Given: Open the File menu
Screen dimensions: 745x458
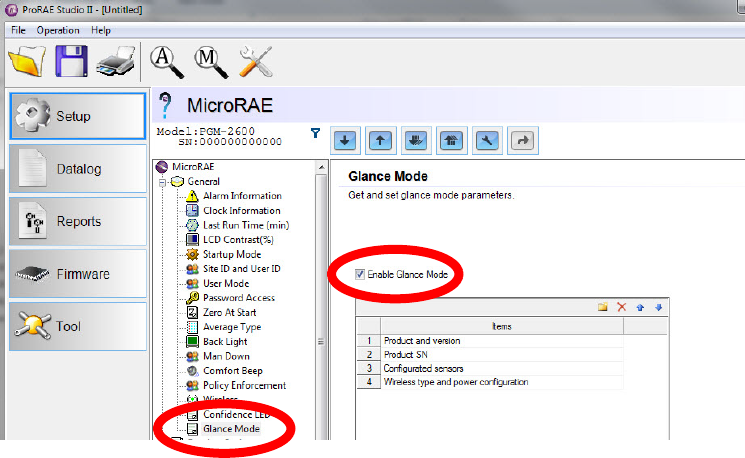Looking at the screenshot, I should [x=18, y=30].
